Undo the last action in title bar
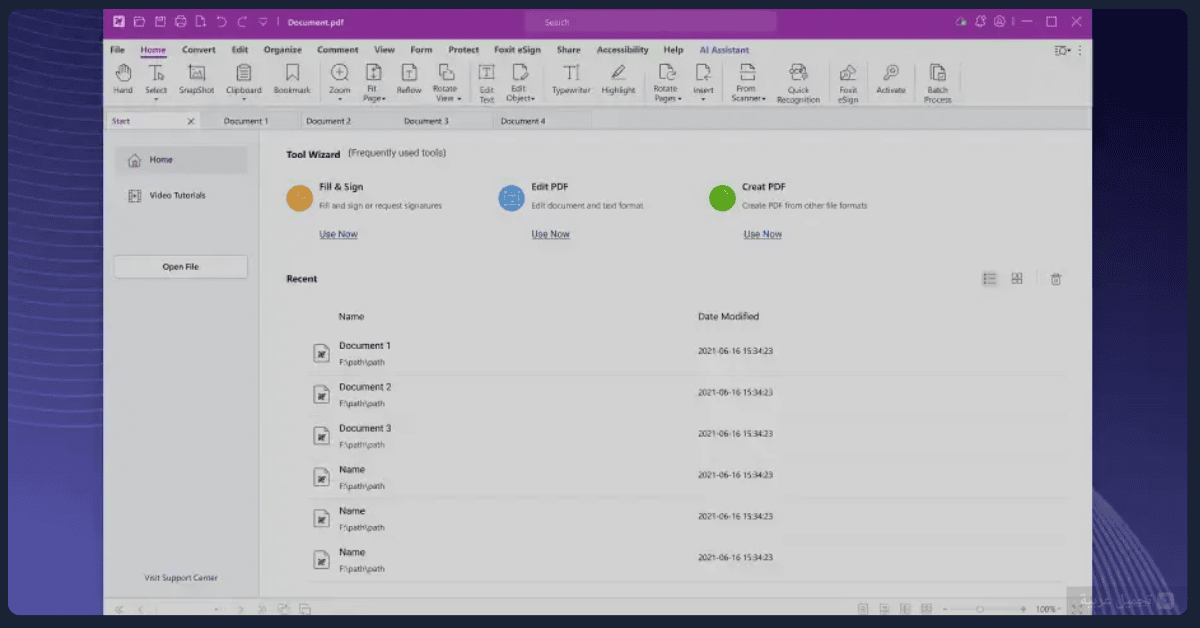 tap(221, 21)
